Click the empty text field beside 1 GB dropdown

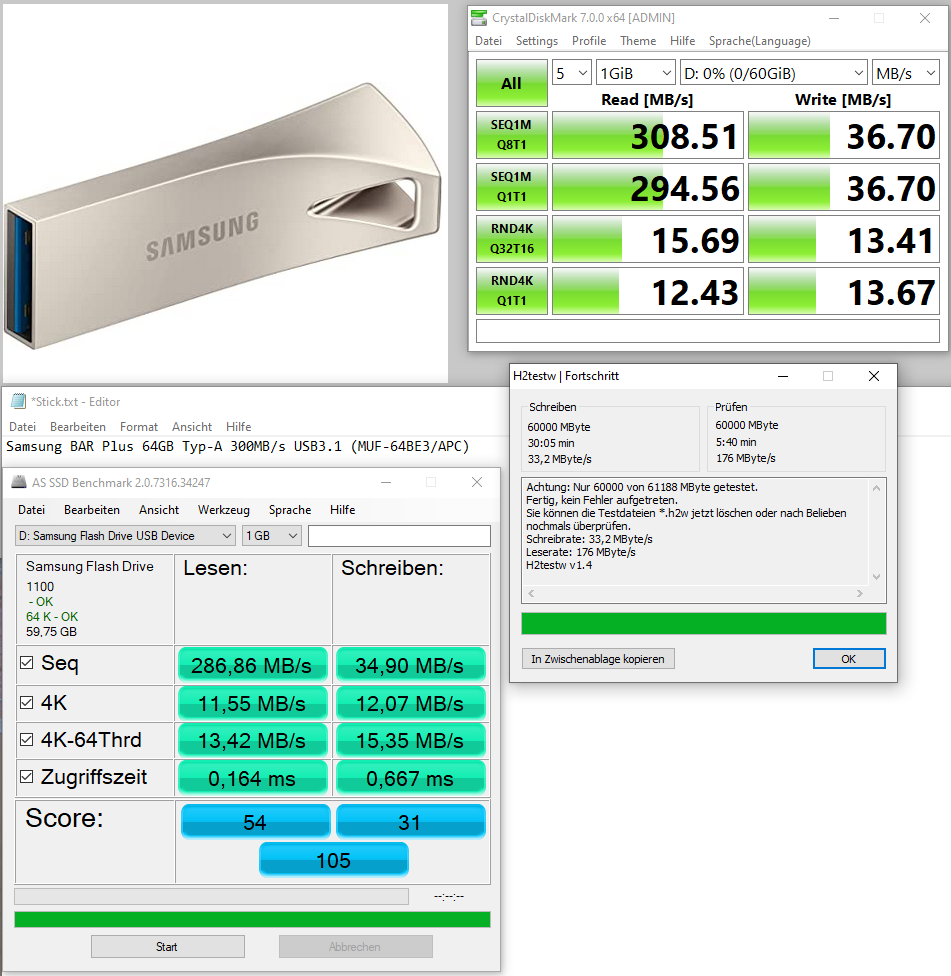399,536
